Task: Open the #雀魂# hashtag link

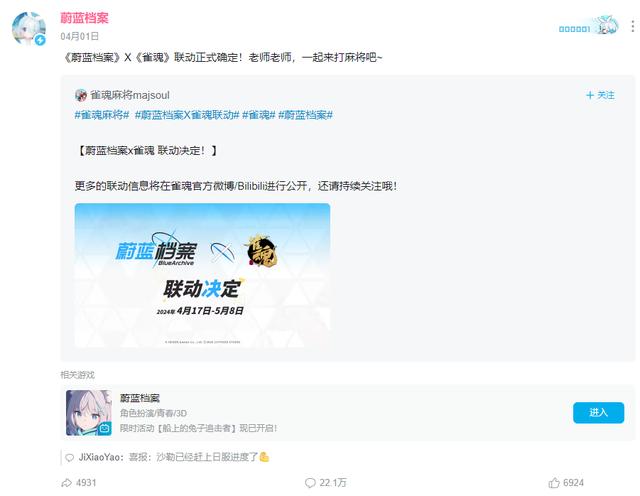Action: coord(259,115)
